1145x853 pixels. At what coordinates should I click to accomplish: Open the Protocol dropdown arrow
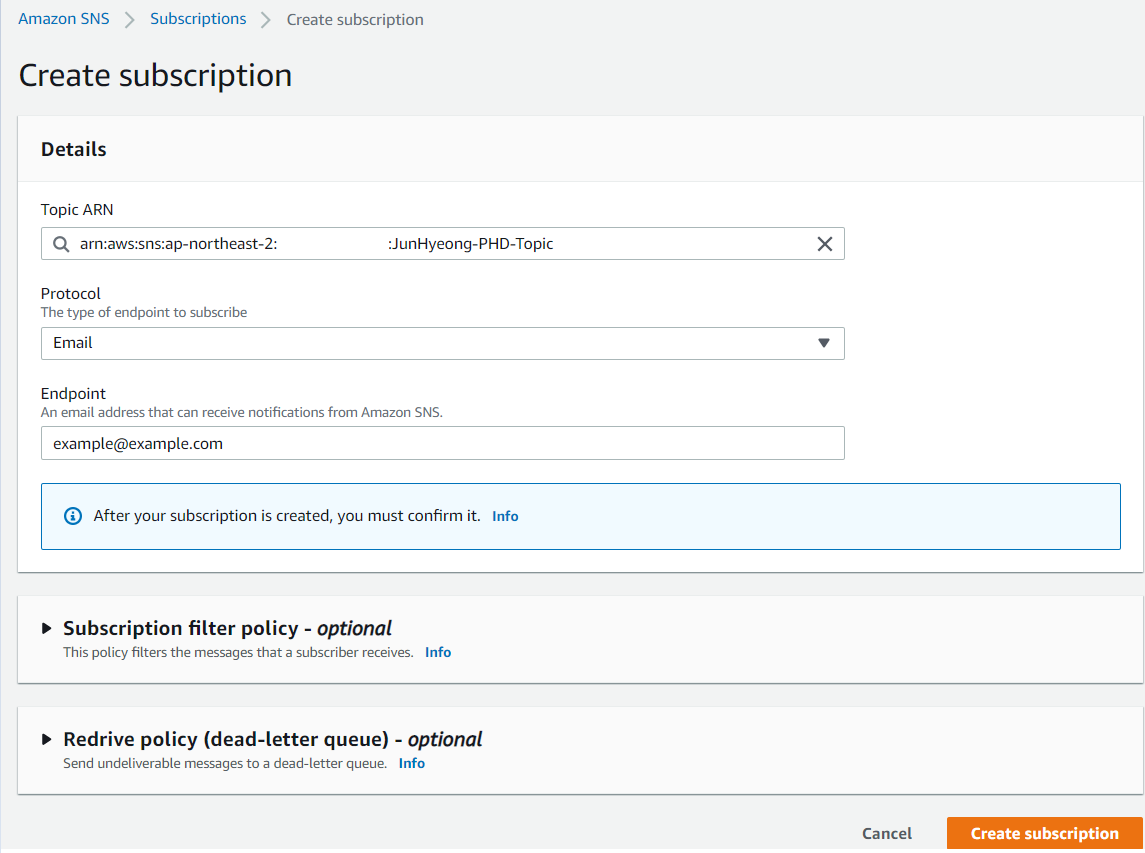(x=824, y=343)
